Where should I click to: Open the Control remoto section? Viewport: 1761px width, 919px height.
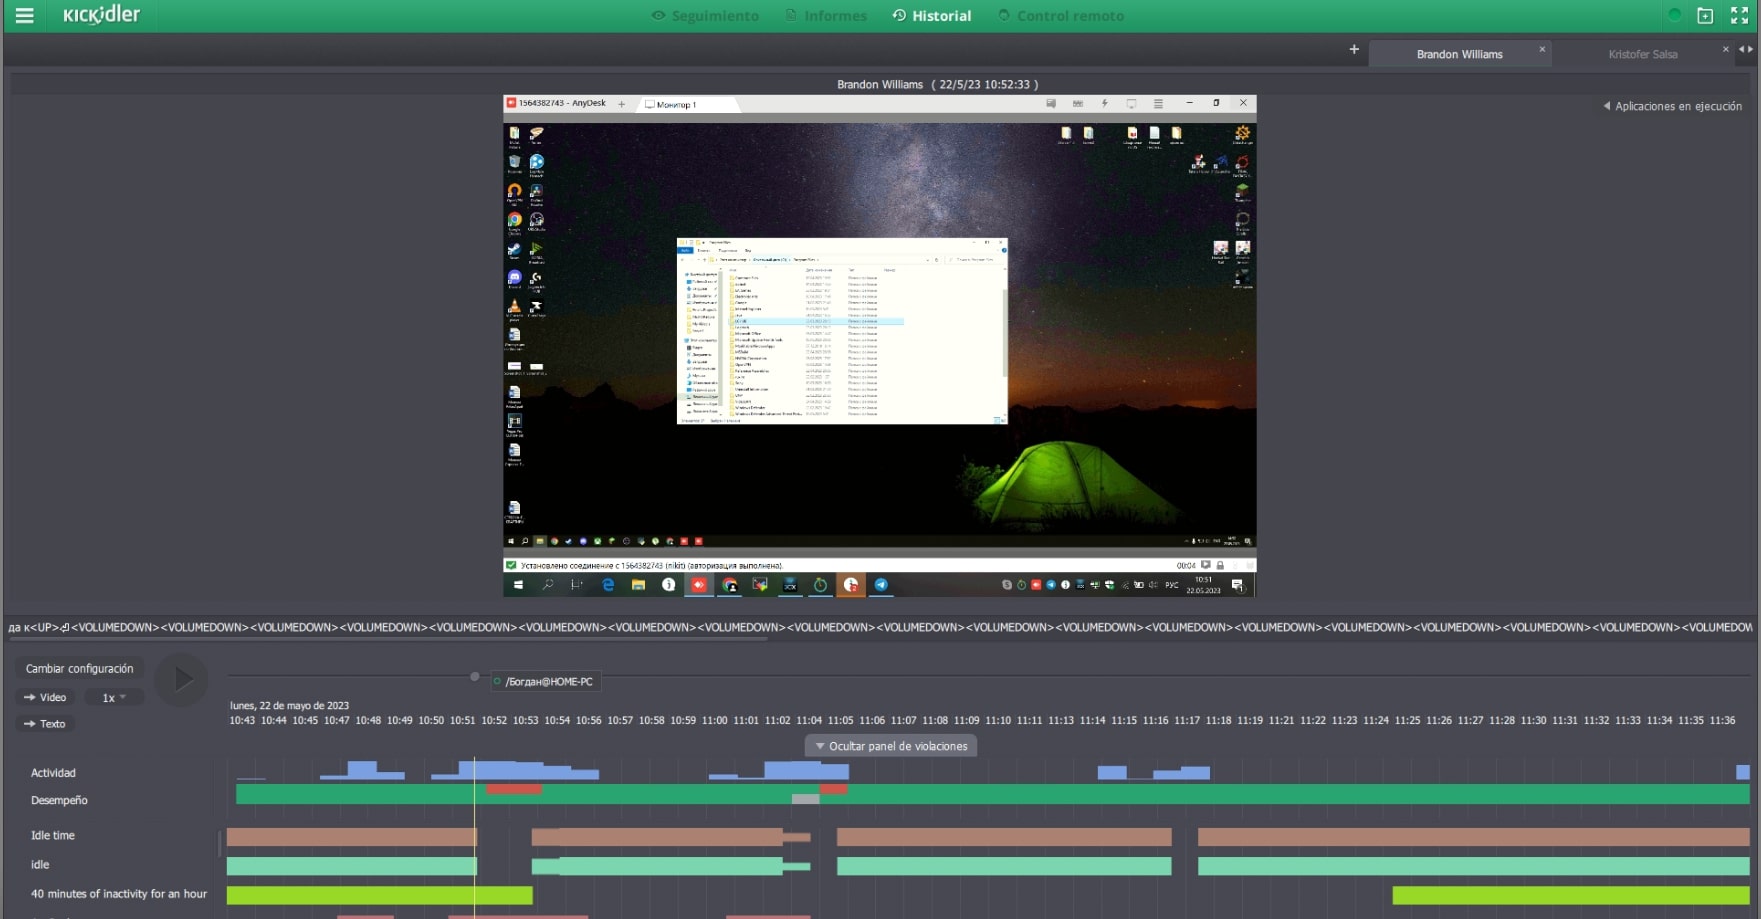[1061, 16]
